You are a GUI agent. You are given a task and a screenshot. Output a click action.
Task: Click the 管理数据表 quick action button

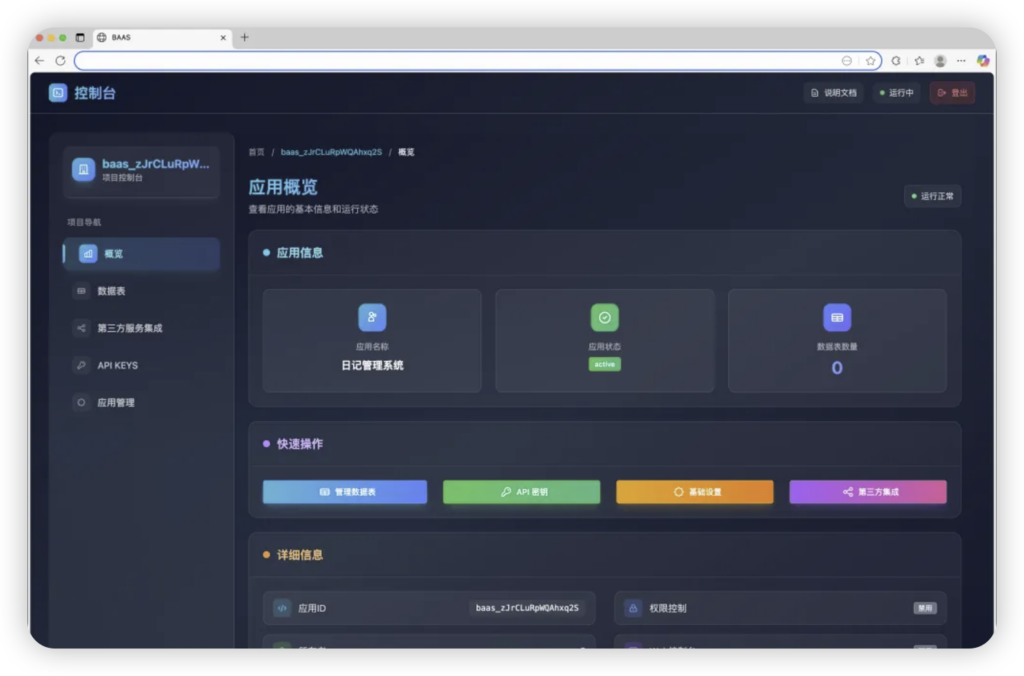pyautogui.click(x=345, y=492)
